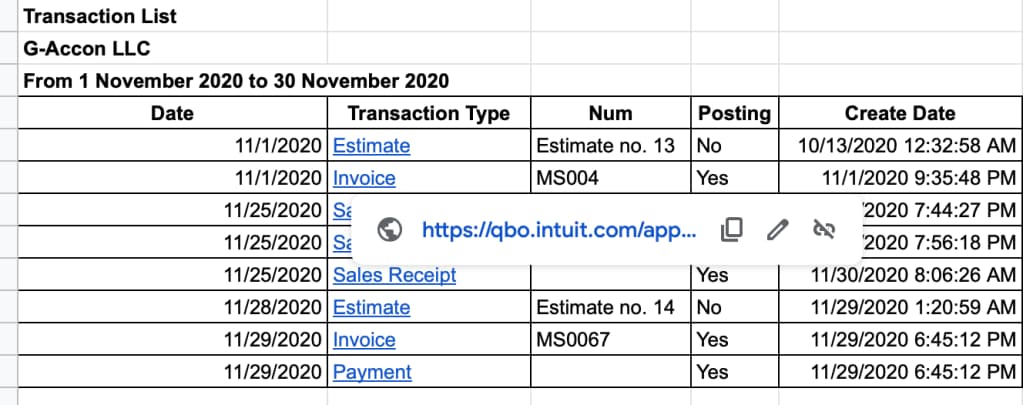
Task: Select the Posting header cell
Action: click(x=735, y=113)
